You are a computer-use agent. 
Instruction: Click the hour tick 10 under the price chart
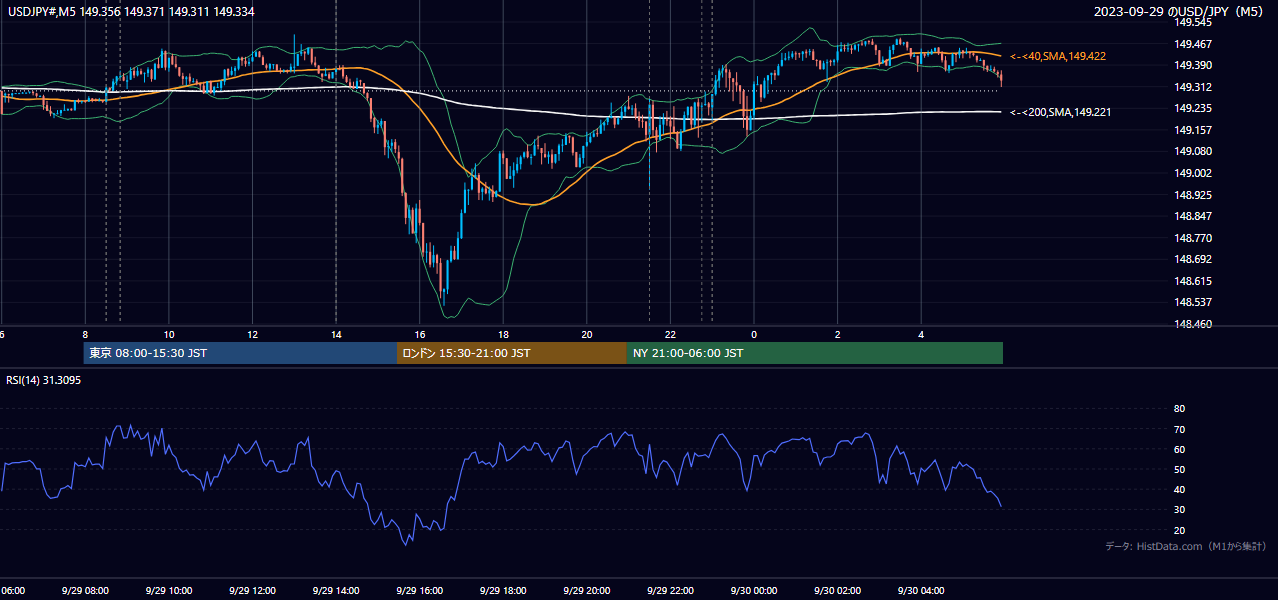point(169,335)
